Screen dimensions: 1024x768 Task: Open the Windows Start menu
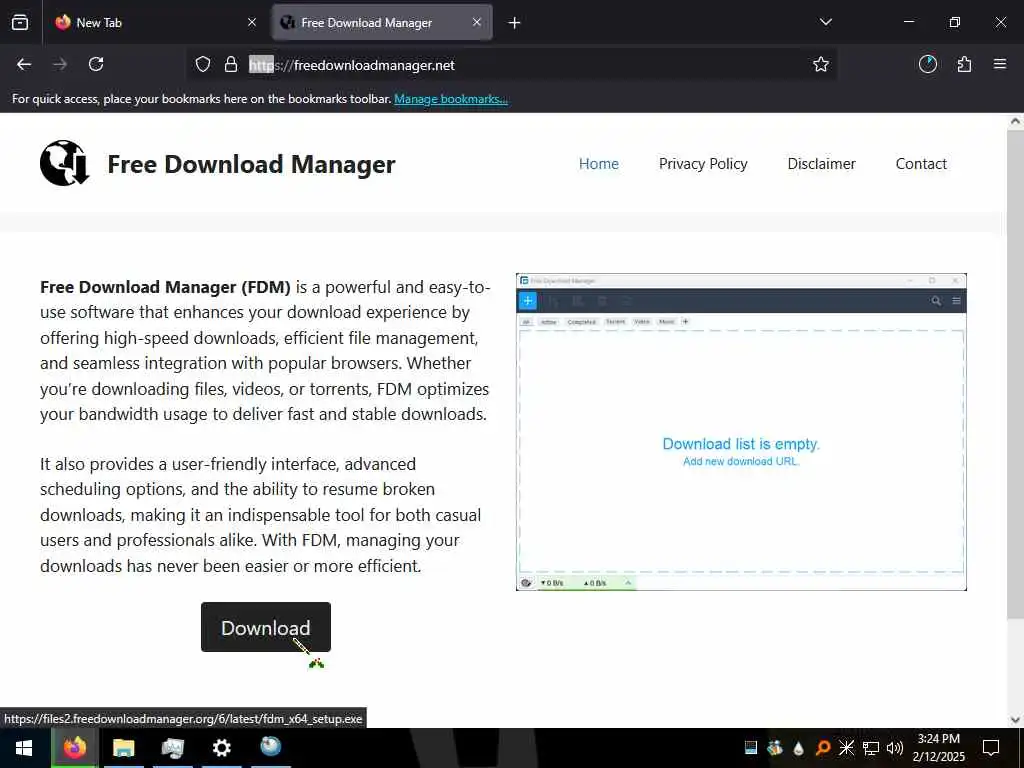point(24,748)
